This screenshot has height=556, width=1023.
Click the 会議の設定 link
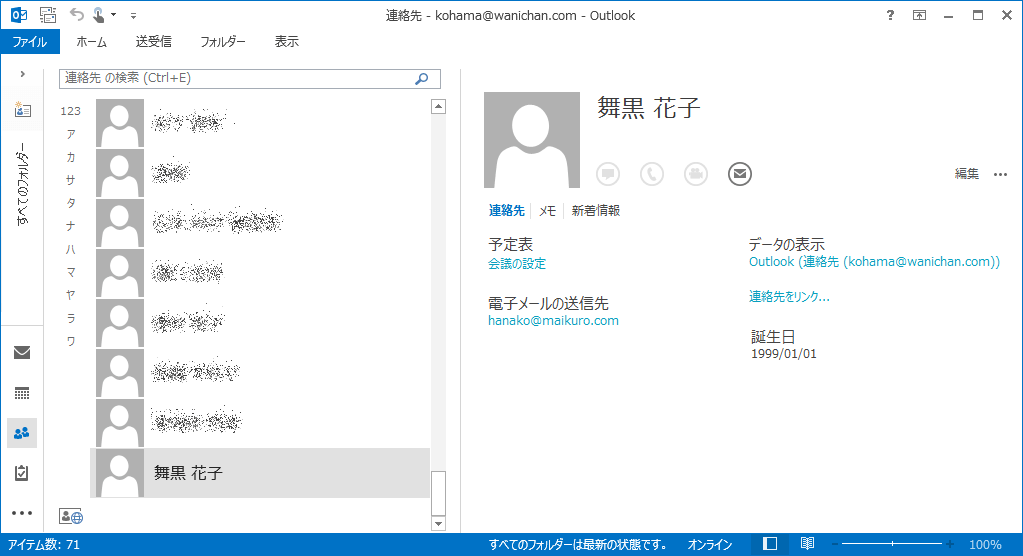[517, 264]
